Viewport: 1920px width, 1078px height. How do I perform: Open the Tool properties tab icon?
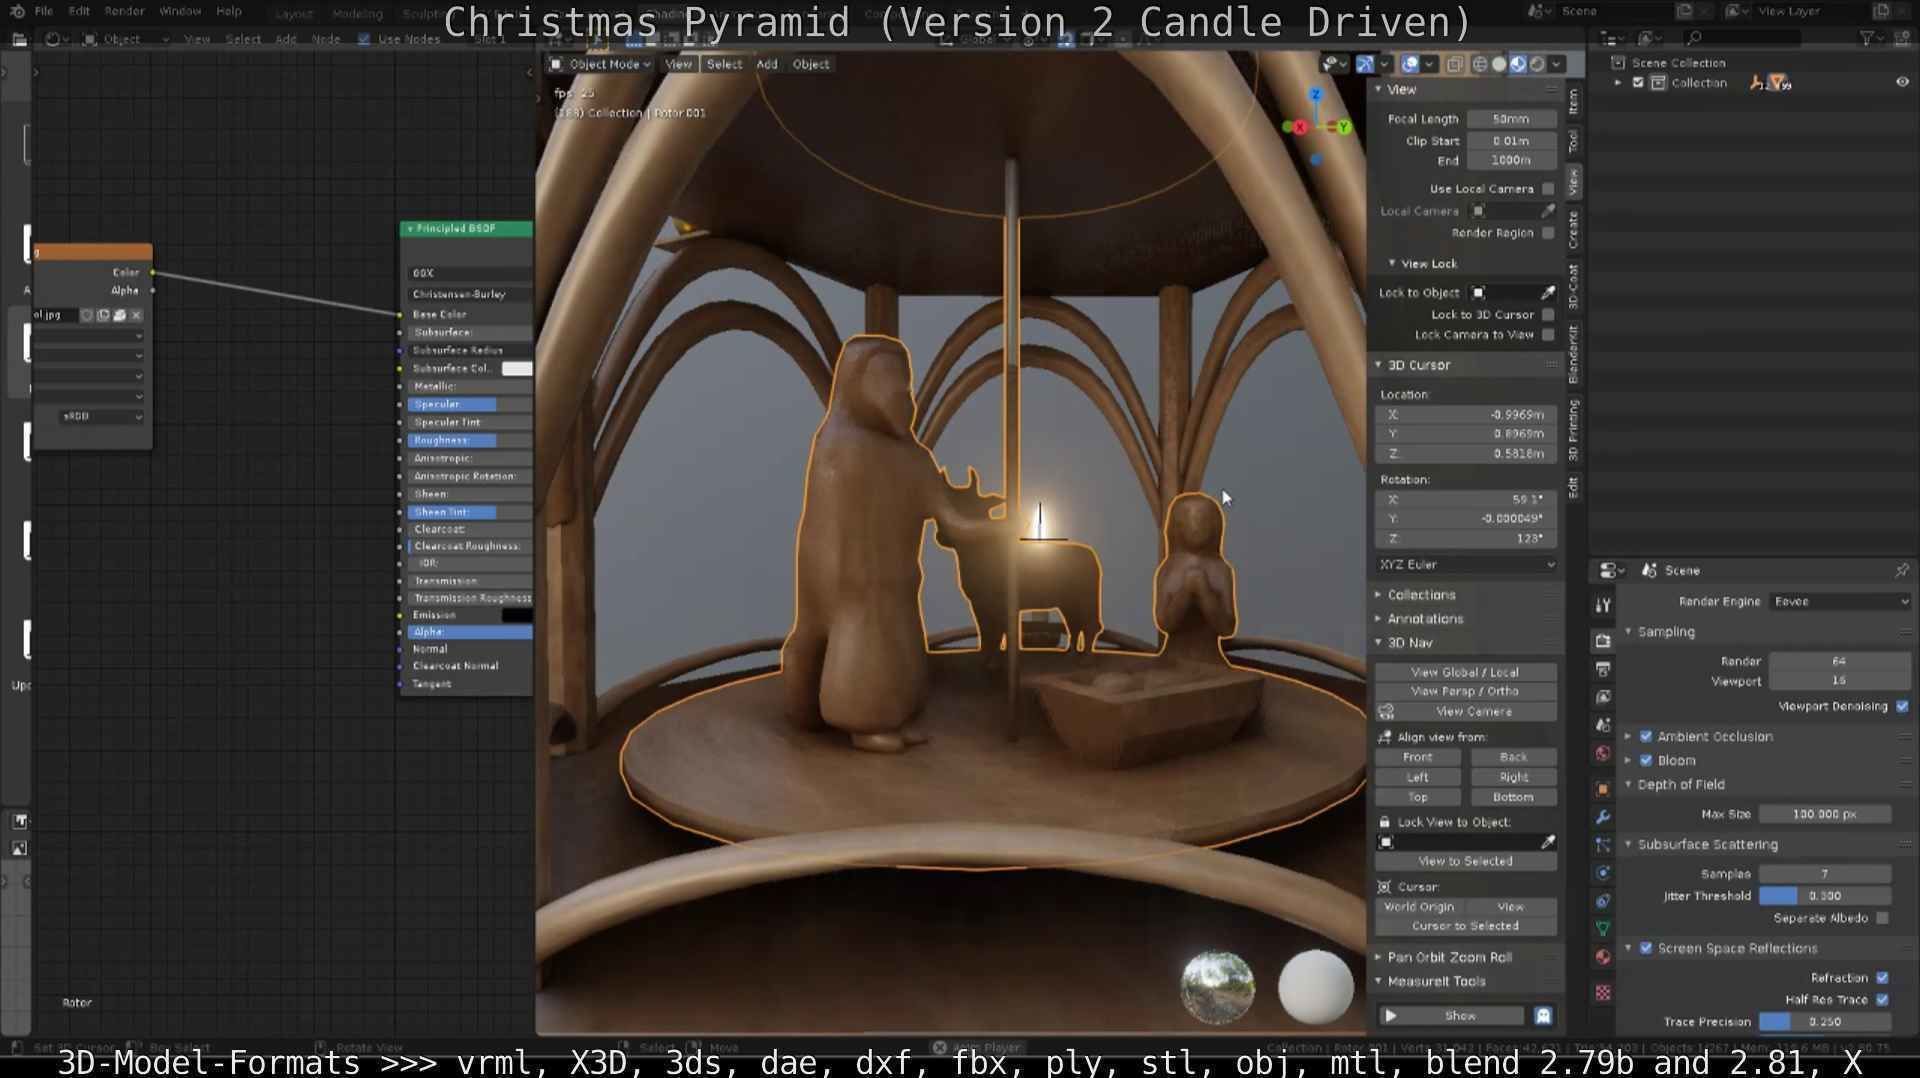1603,605
